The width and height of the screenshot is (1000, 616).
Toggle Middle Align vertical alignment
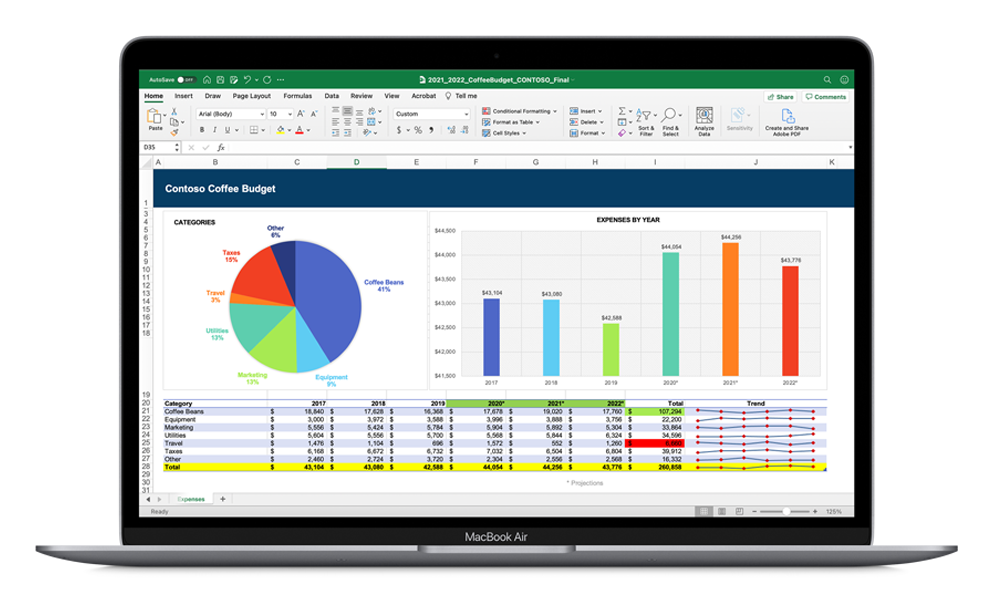[x=348, y=111]
